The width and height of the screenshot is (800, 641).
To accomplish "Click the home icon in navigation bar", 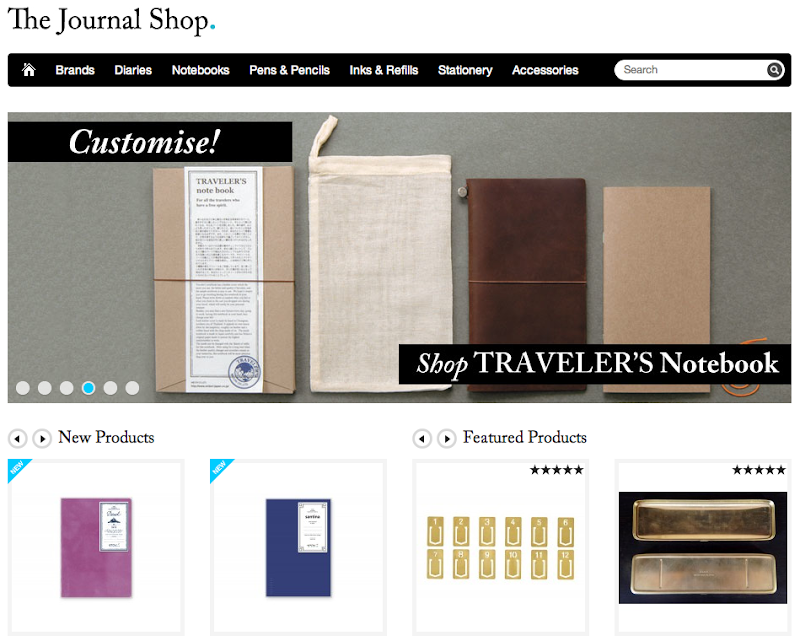I will pyautogui.click(x=29, y=70).
